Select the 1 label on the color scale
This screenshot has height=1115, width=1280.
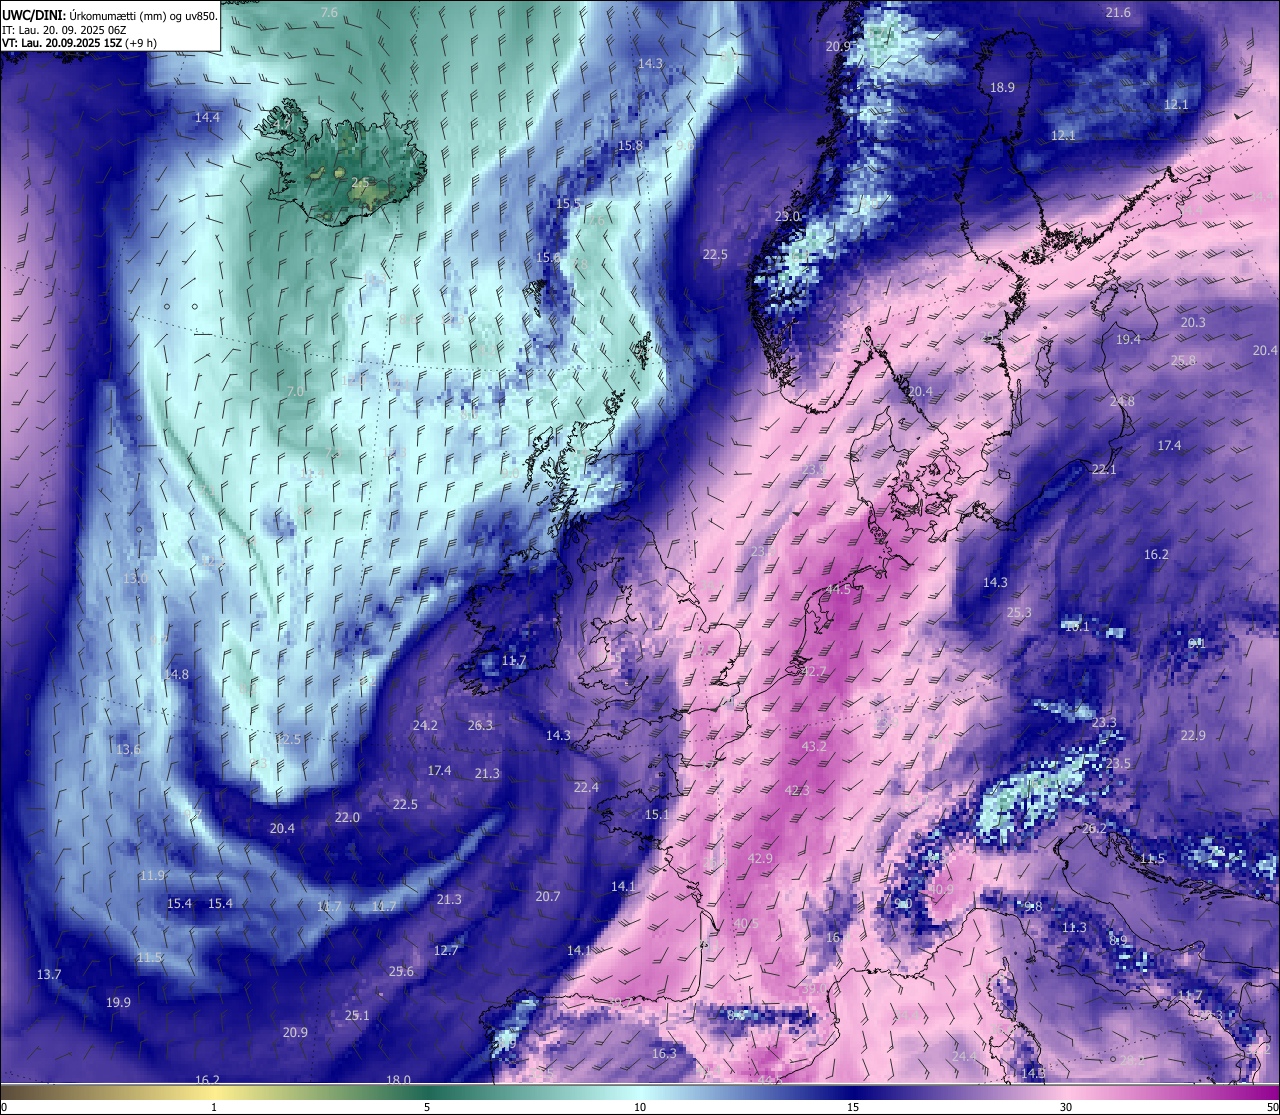click(214, 1107)
